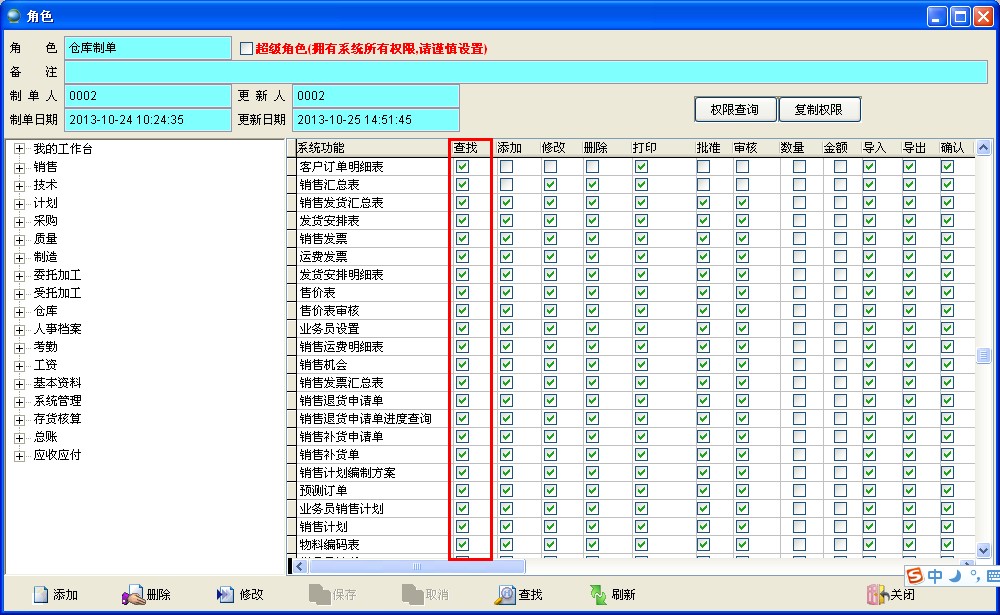Click the 复制权限 button

point(819,109)
